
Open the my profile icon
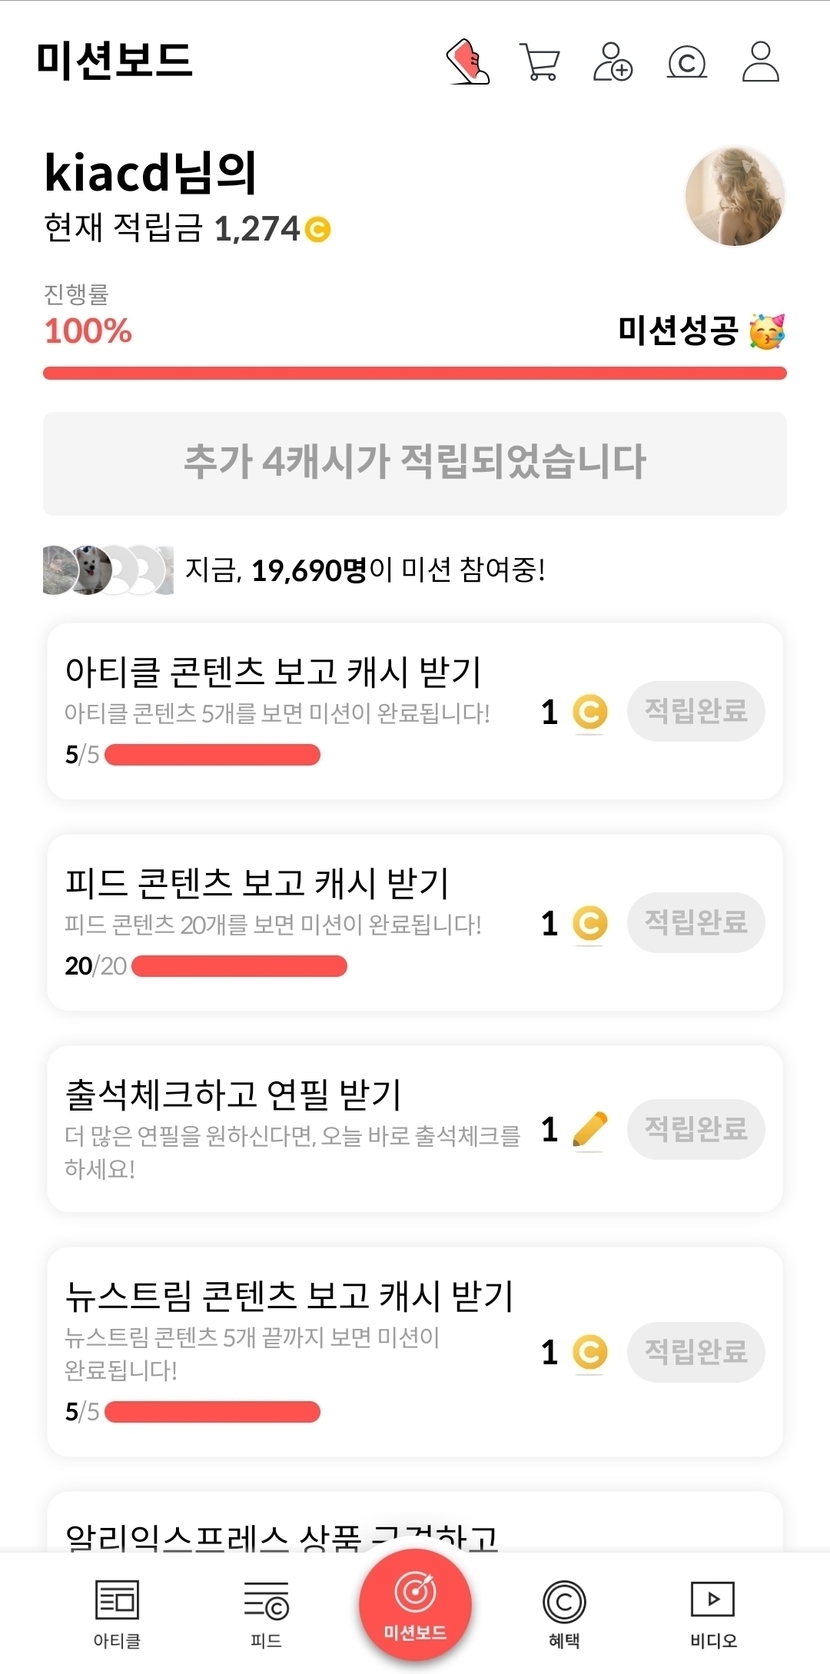(x=761, y=62)
